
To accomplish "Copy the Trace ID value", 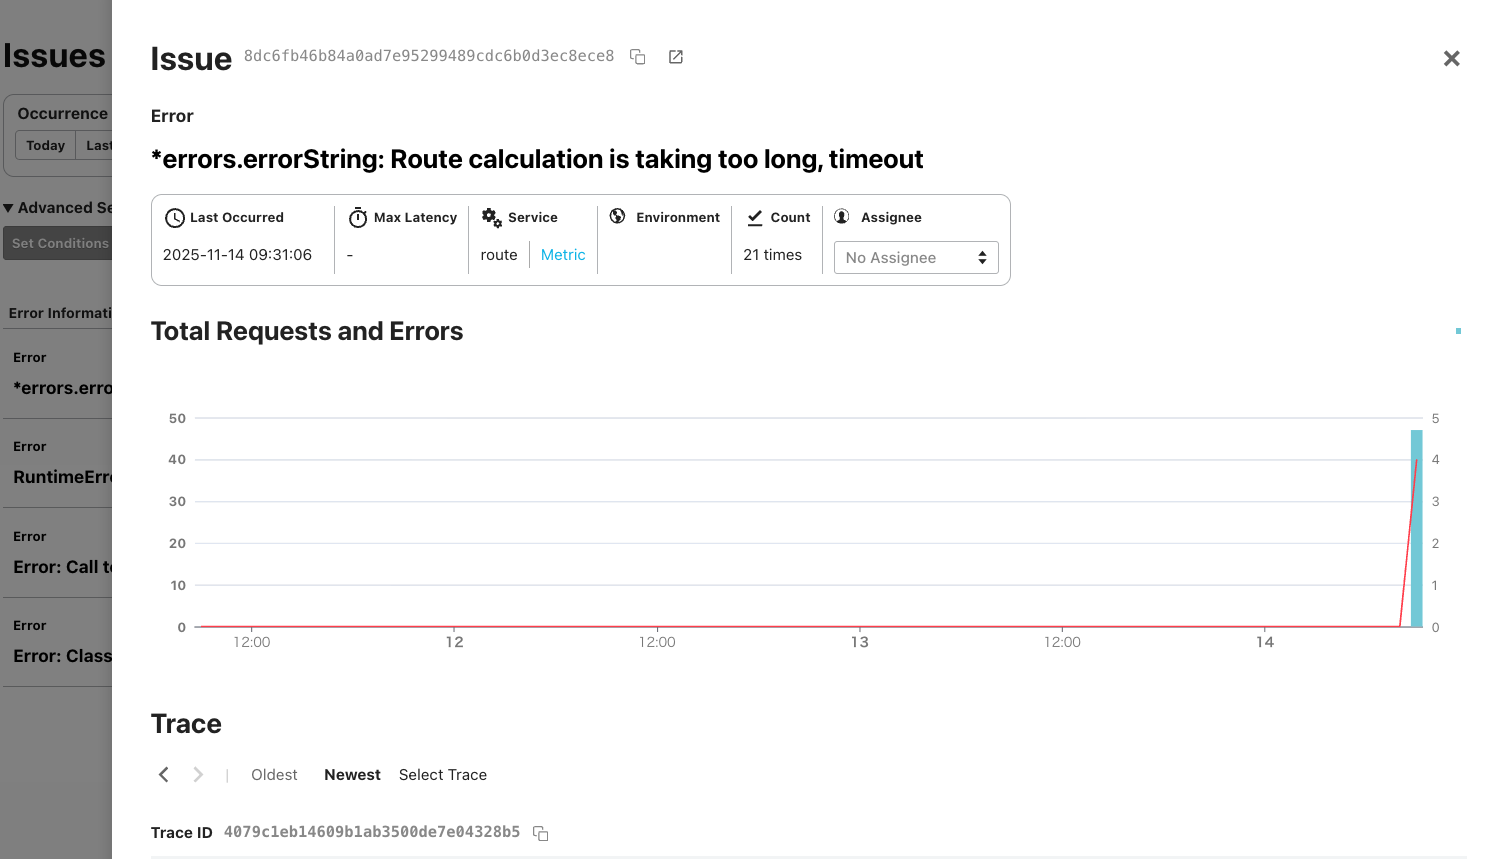I will pos(541,833).
